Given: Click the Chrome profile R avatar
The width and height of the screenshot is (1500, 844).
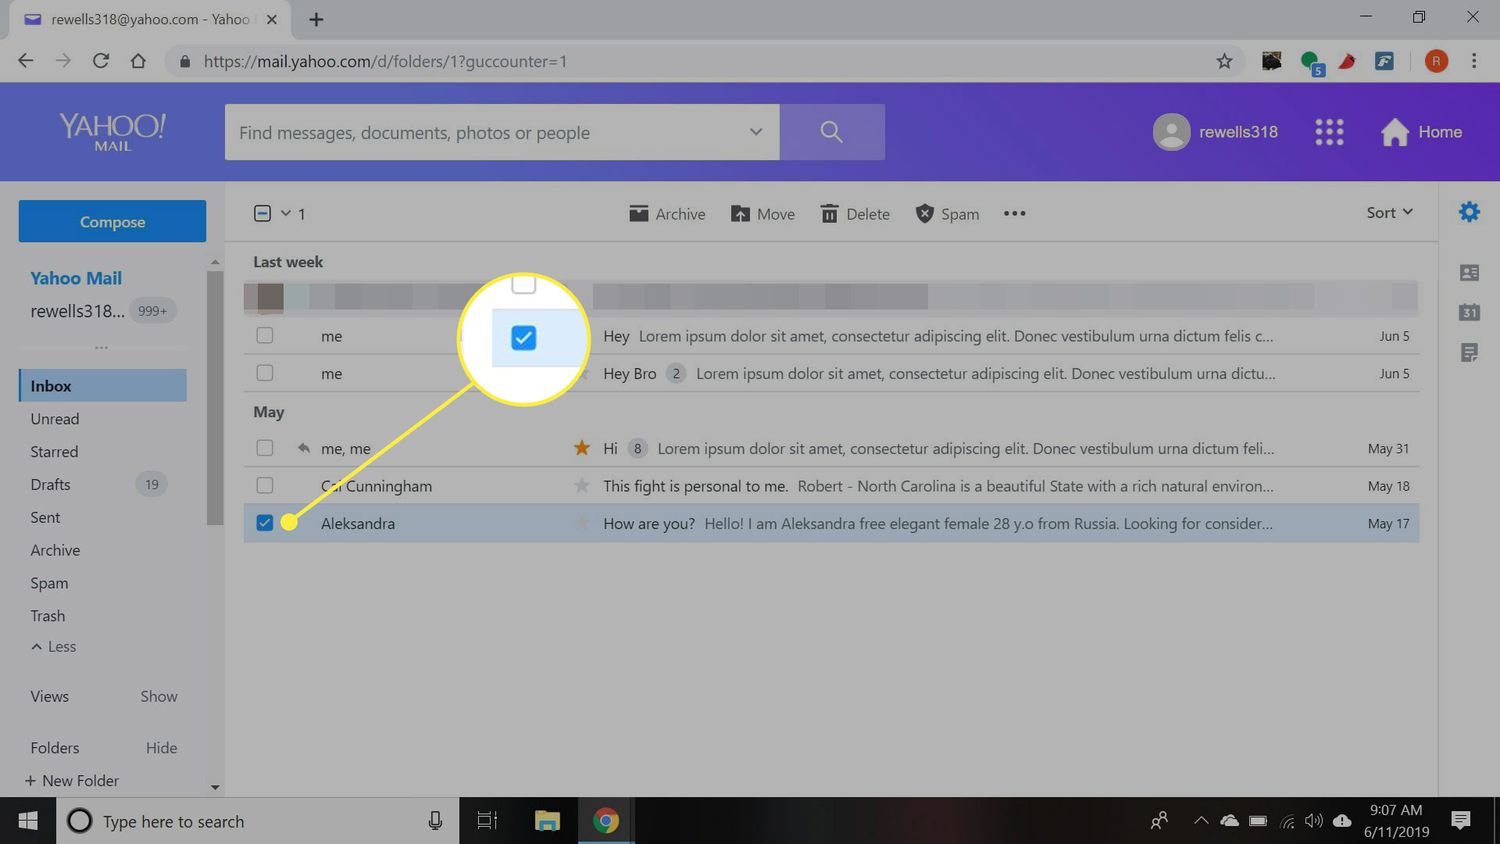Looking at the screenshot, I should point(1436,61).
